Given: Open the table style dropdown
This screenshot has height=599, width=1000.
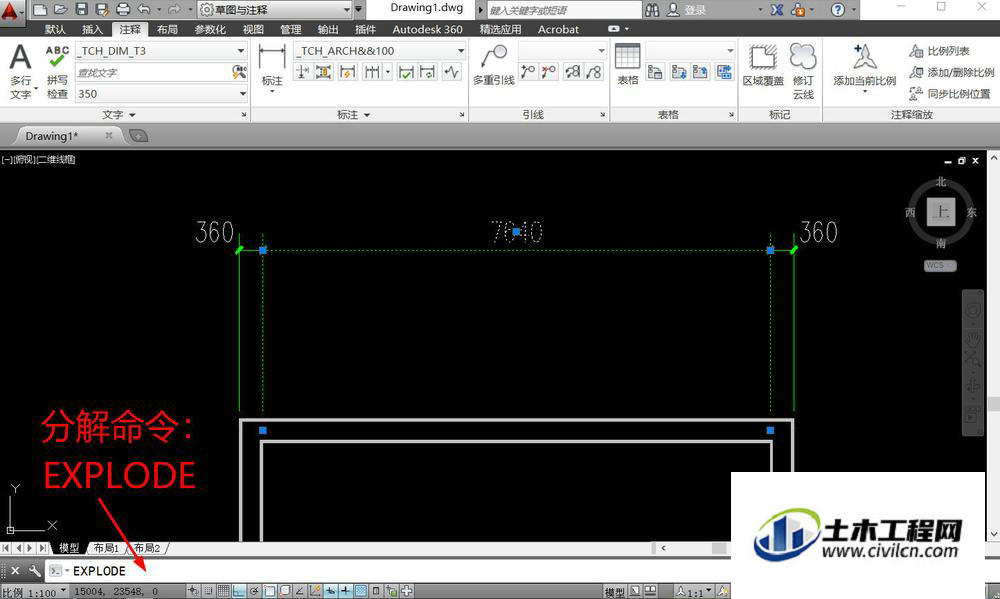Looking at the screenshot, I should [x=730, y=50].
